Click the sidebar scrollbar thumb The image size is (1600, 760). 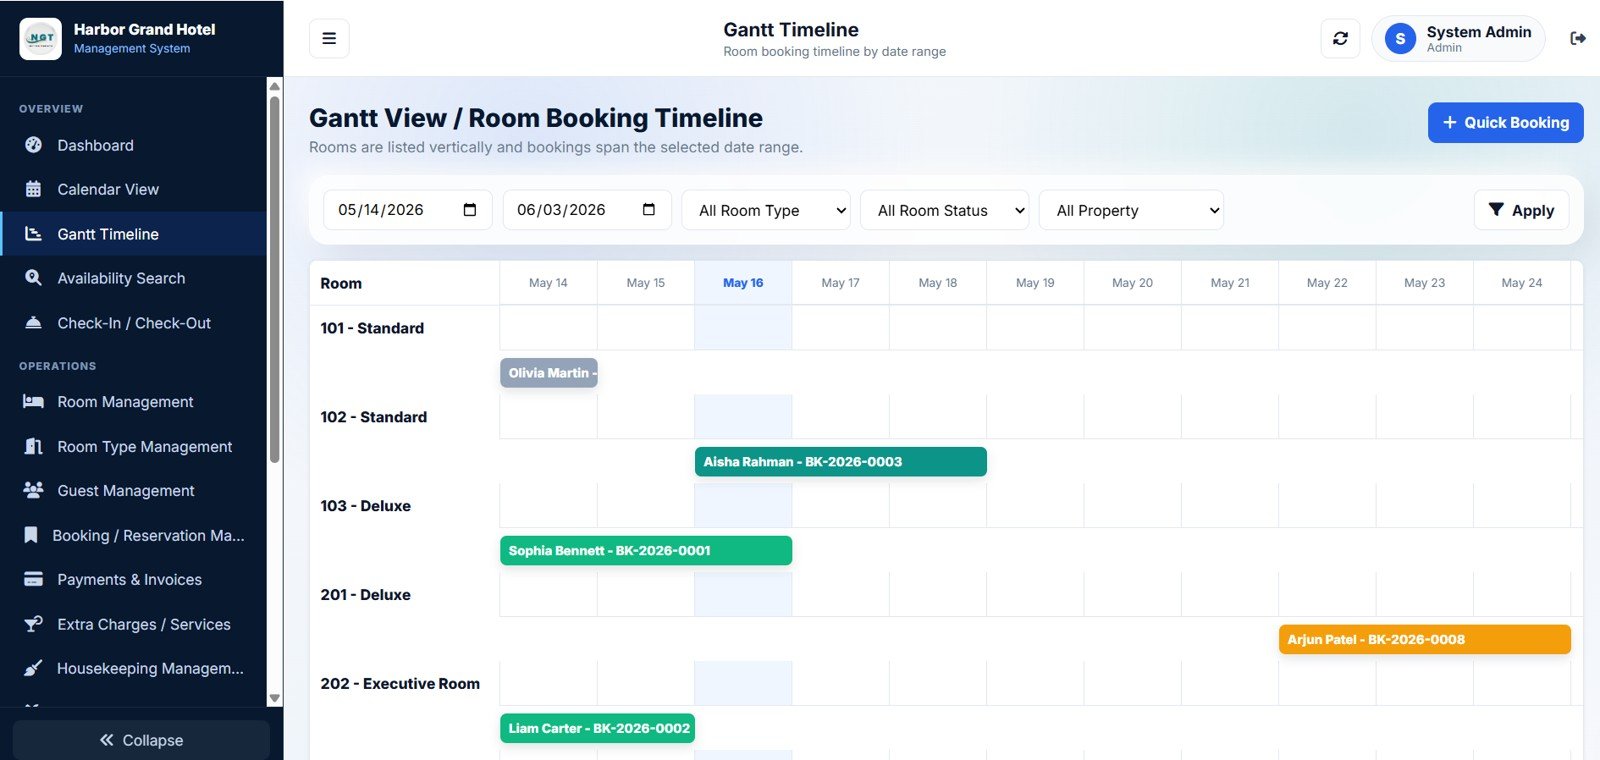(275, 279)
